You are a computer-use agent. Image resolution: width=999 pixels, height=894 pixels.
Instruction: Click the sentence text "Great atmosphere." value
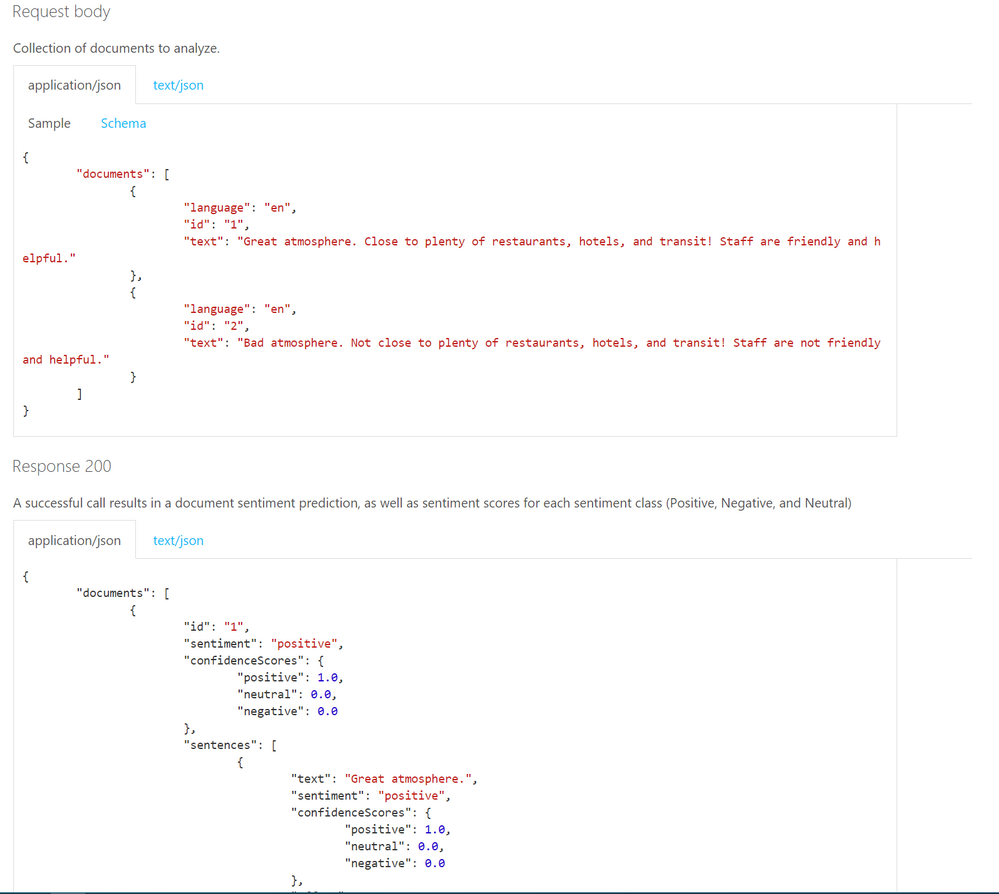408,779
